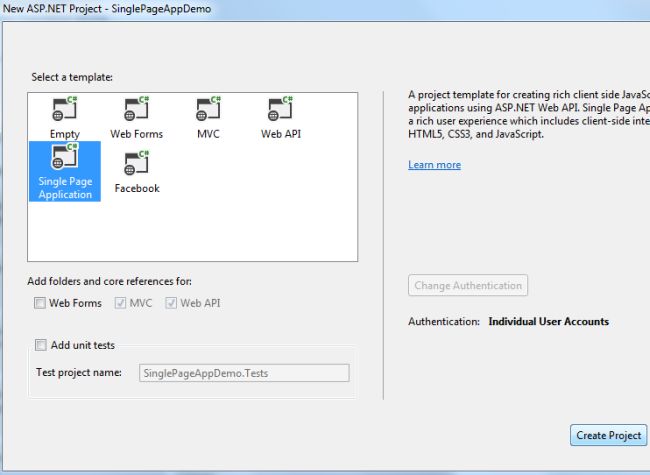This screenshot has height=475, width=650.
Task: Select the Empty template icon
Action: point(65,109)
